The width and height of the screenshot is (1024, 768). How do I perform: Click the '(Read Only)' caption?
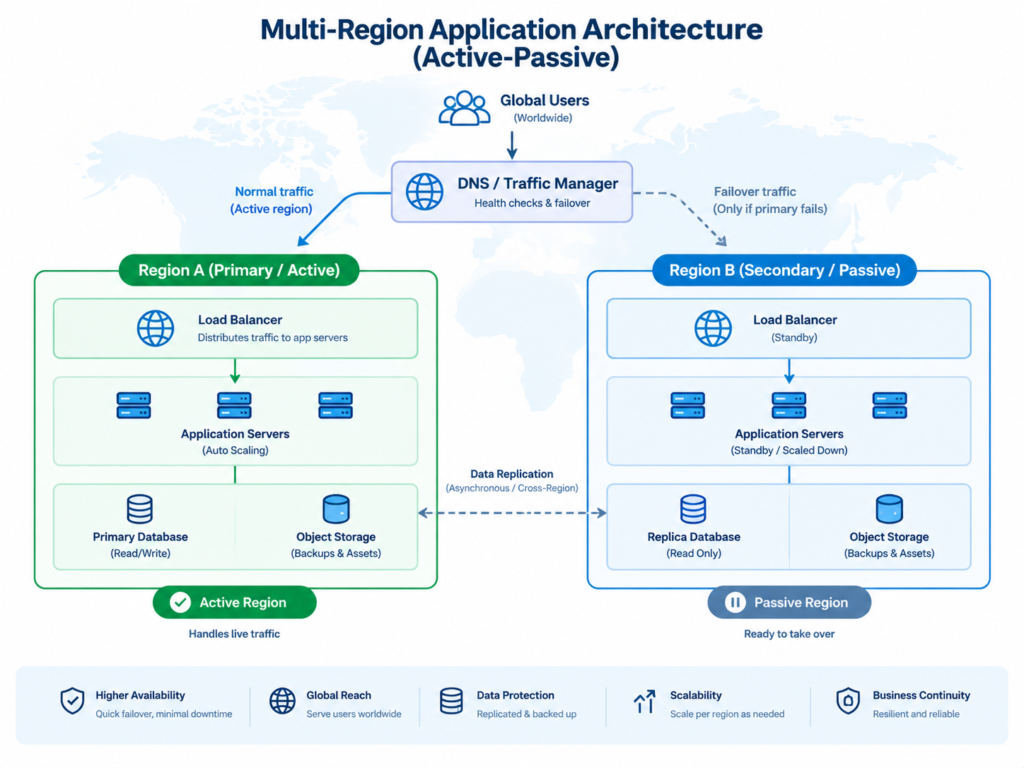tap(694, 553)
